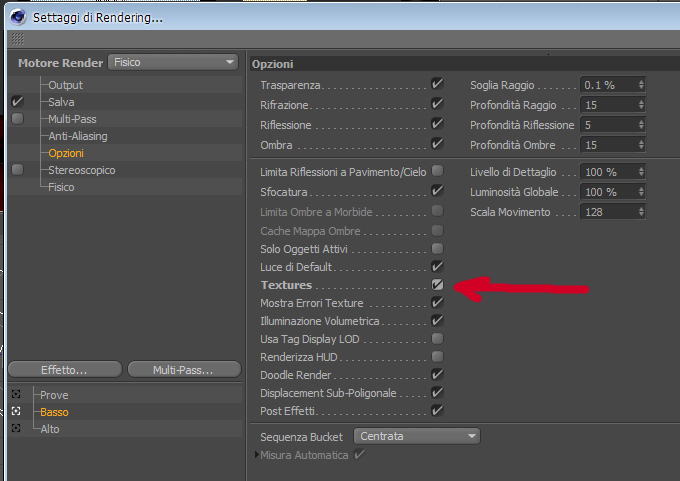Enable the Usa Tag Display LOD checkbox
Image resolution: width=680 pixels, height=481 pixels.
pyautogui.click(x=437, y=338)
